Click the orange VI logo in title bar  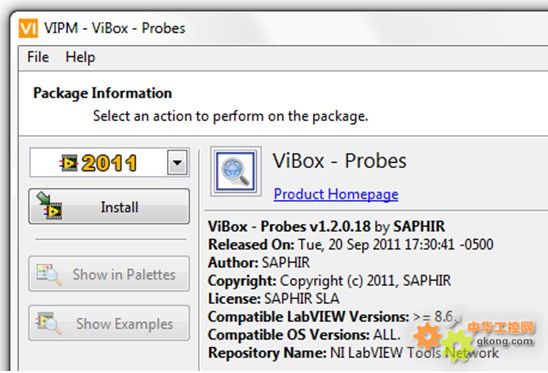point(28,28)
